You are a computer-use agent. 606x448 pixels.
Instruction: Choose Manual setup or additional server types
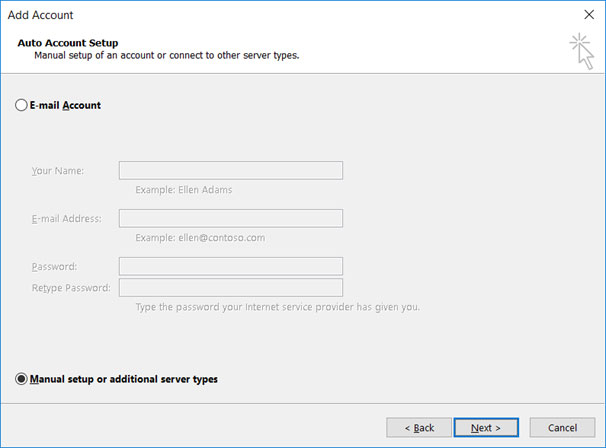[22, 379]
